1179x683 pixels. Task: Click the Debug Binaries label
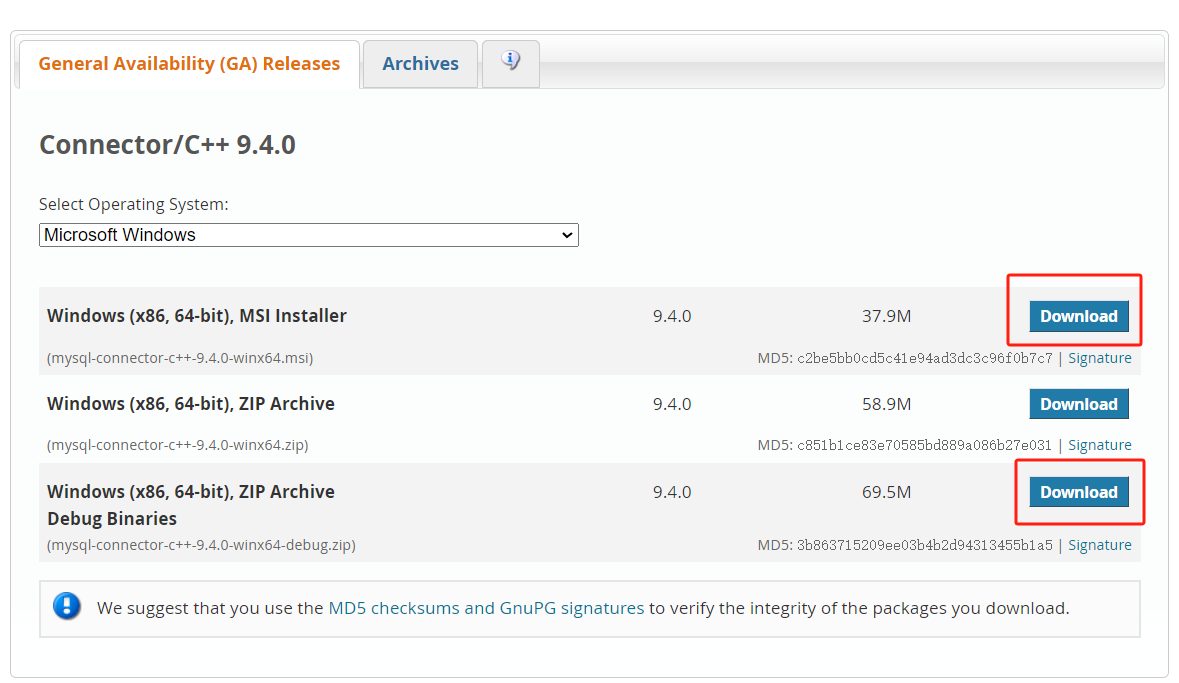click(112, 519)
